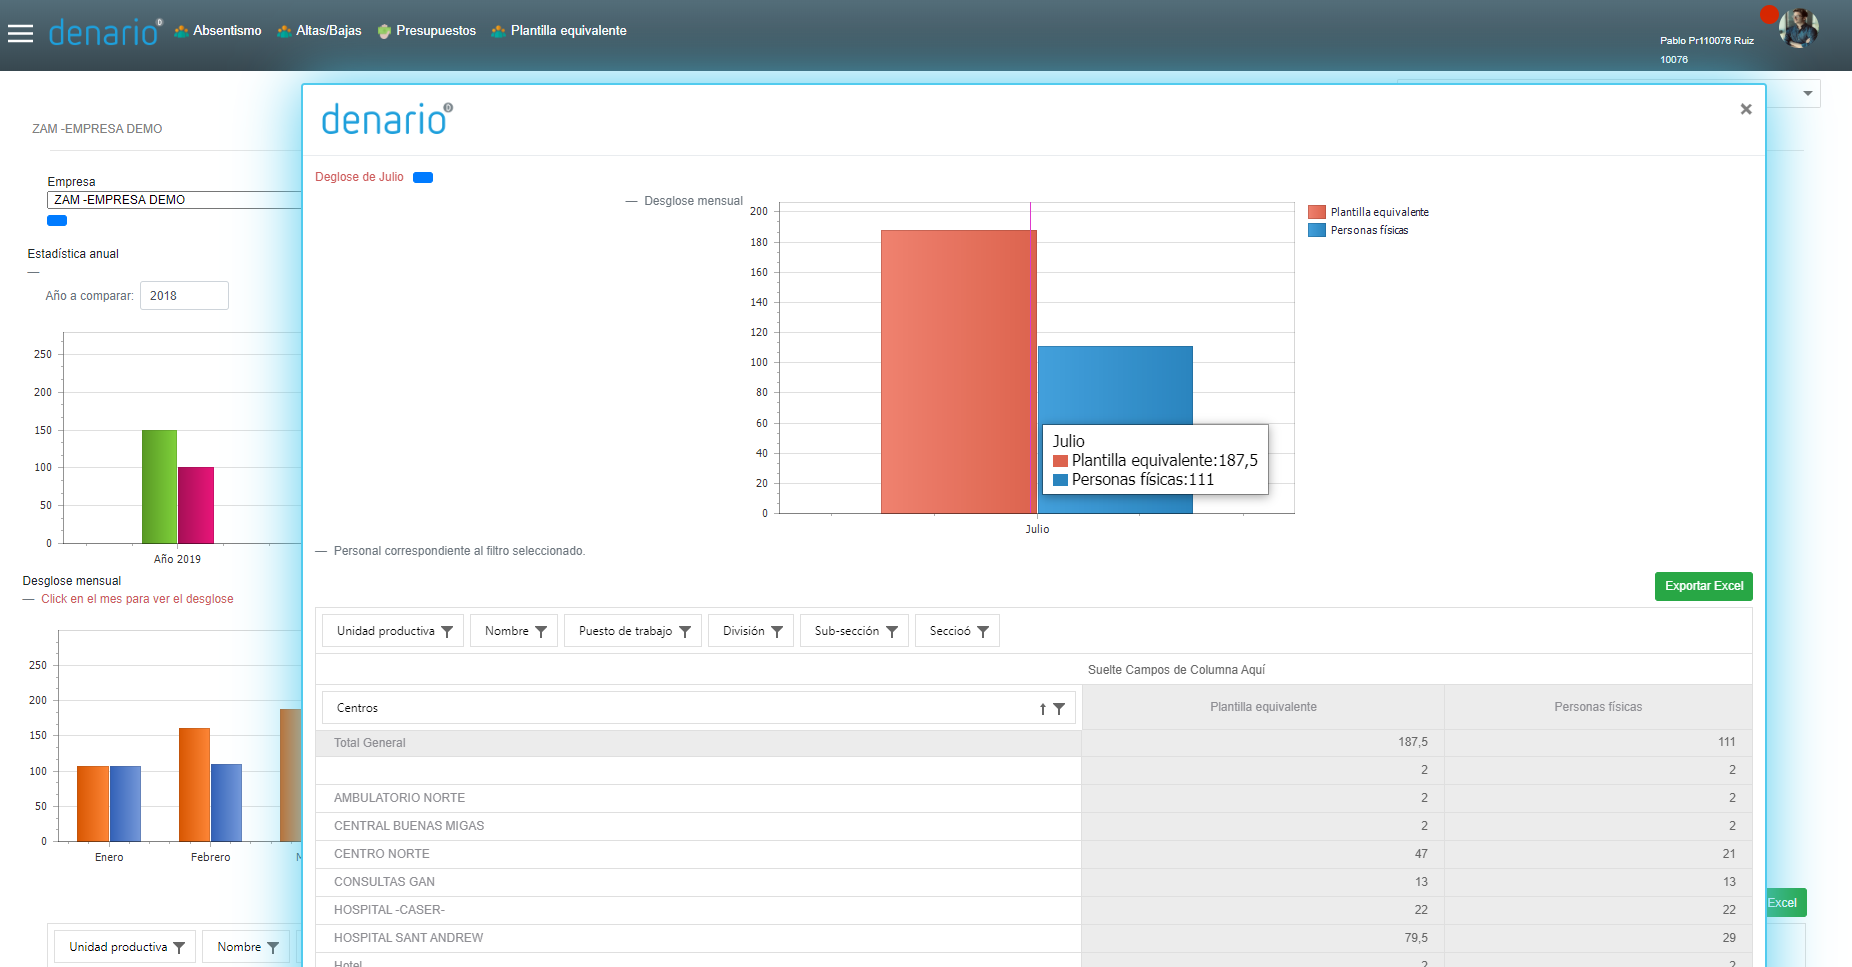The image size is (1852, 967).
Task: Open the Altas/Bajas menu
Action: (x=319, y=31)
